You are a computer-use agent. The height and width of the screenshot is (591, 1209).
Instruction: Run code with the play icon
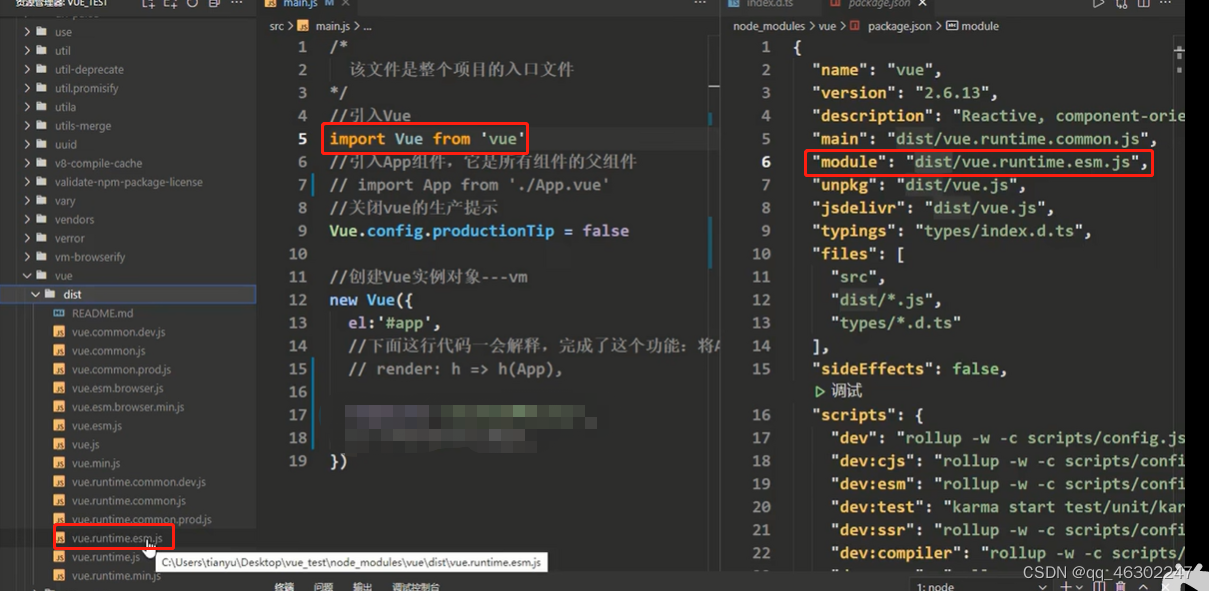1098,4
